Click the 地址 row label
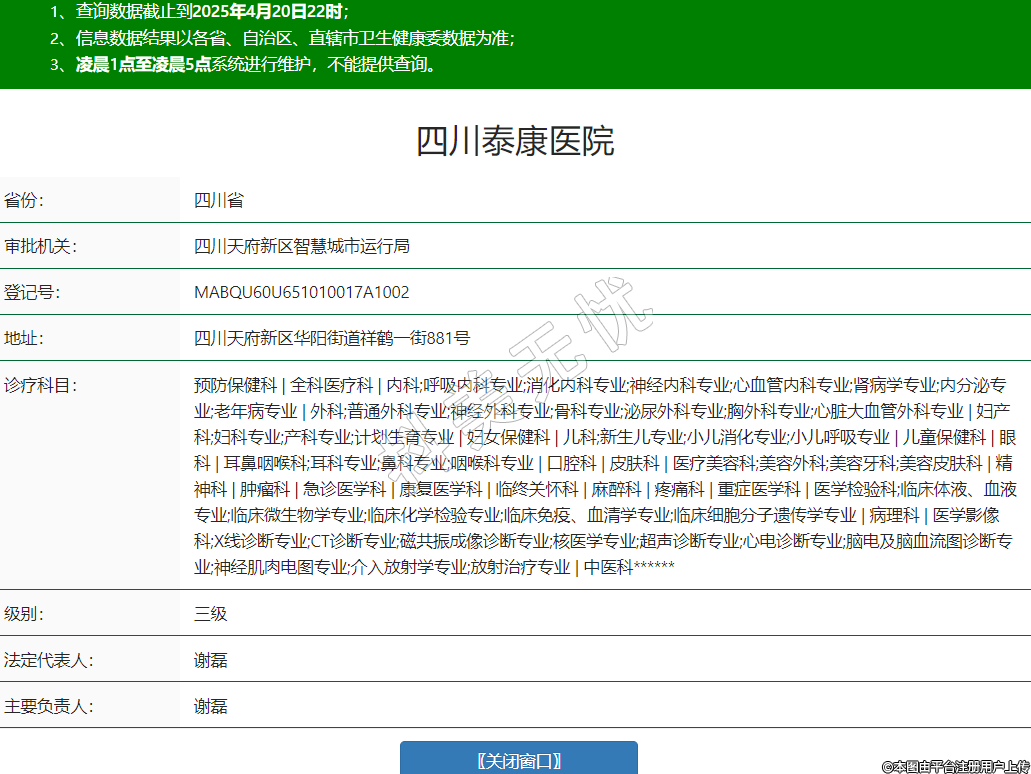The image size is (1031, 774). click(x=25, y=338)
